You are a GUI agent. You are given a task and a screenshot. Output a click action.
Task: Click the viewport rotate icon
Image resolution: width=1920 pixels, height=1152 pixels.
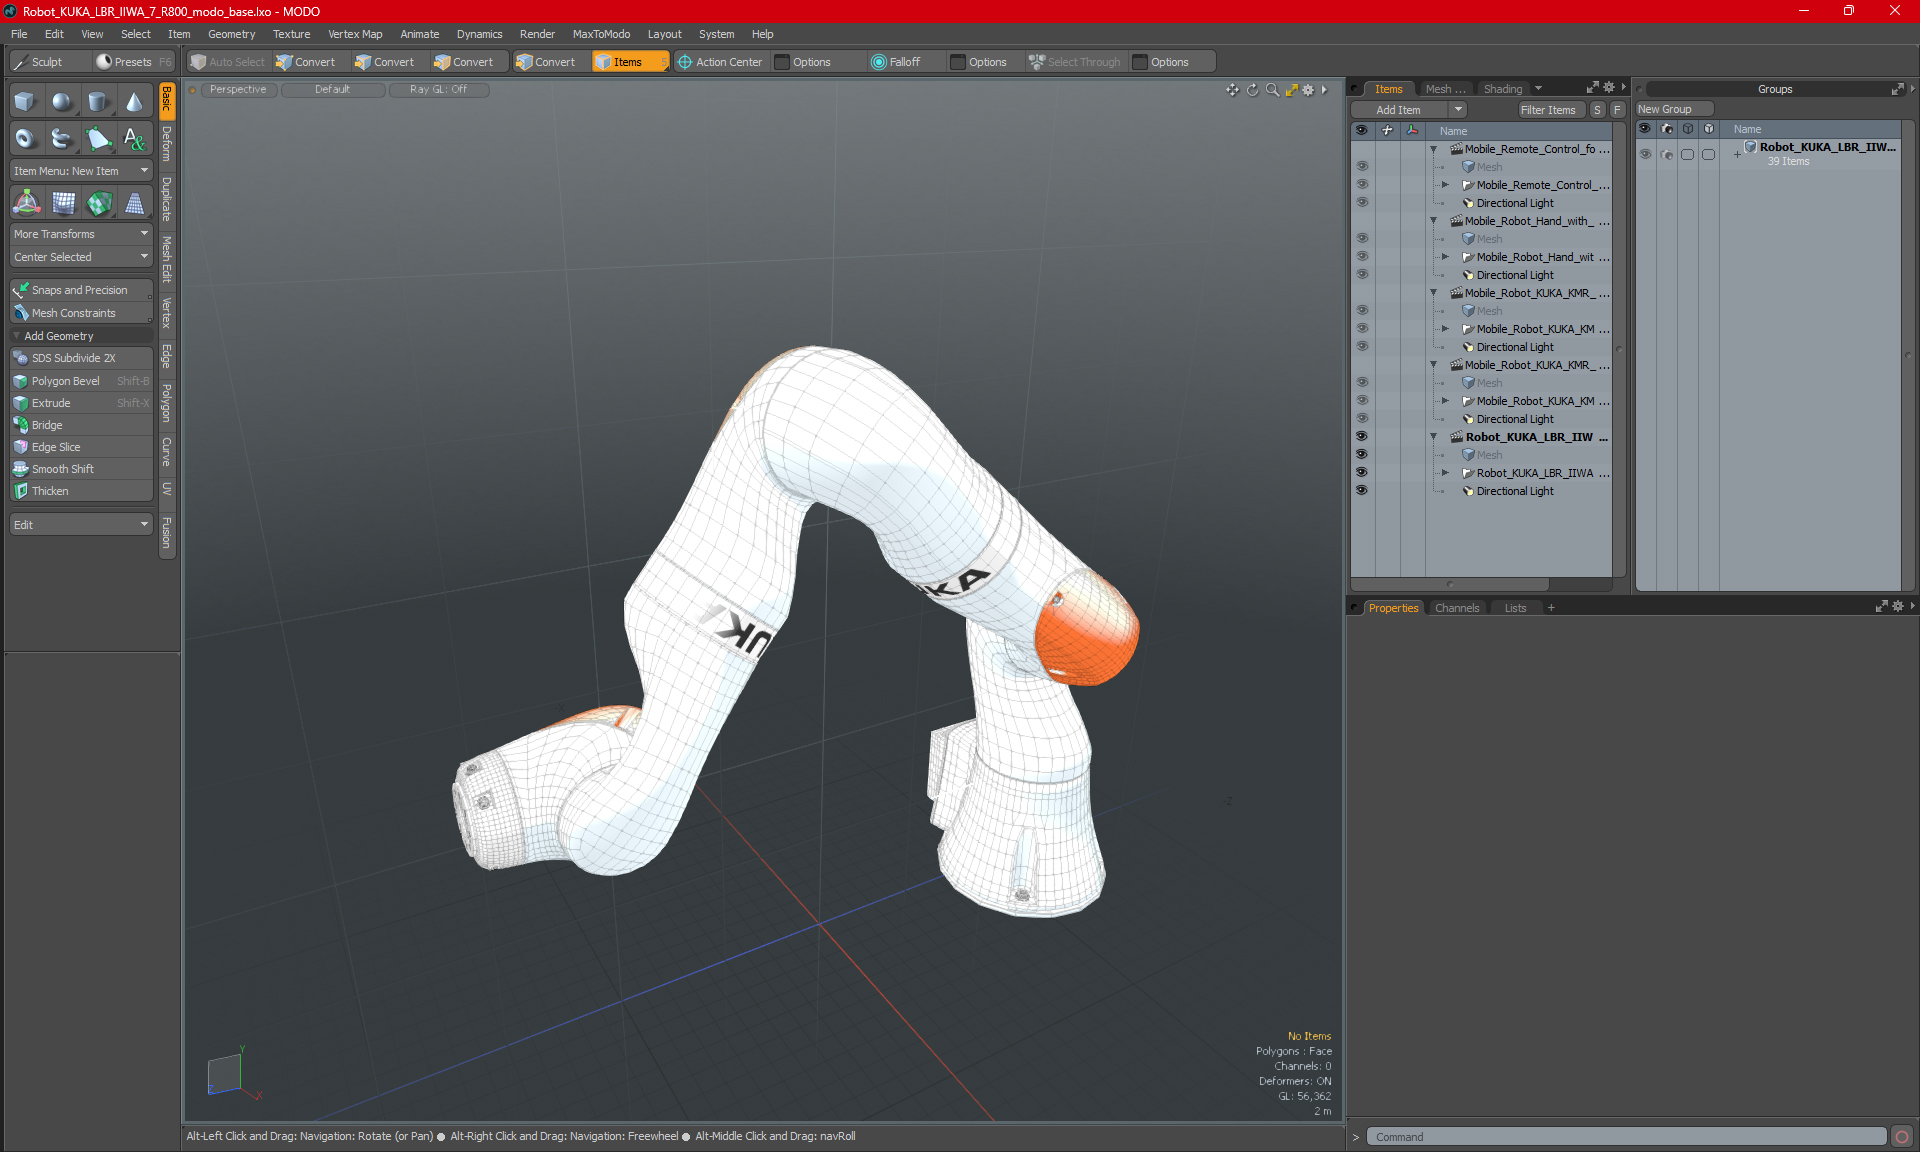(1252, 90)
